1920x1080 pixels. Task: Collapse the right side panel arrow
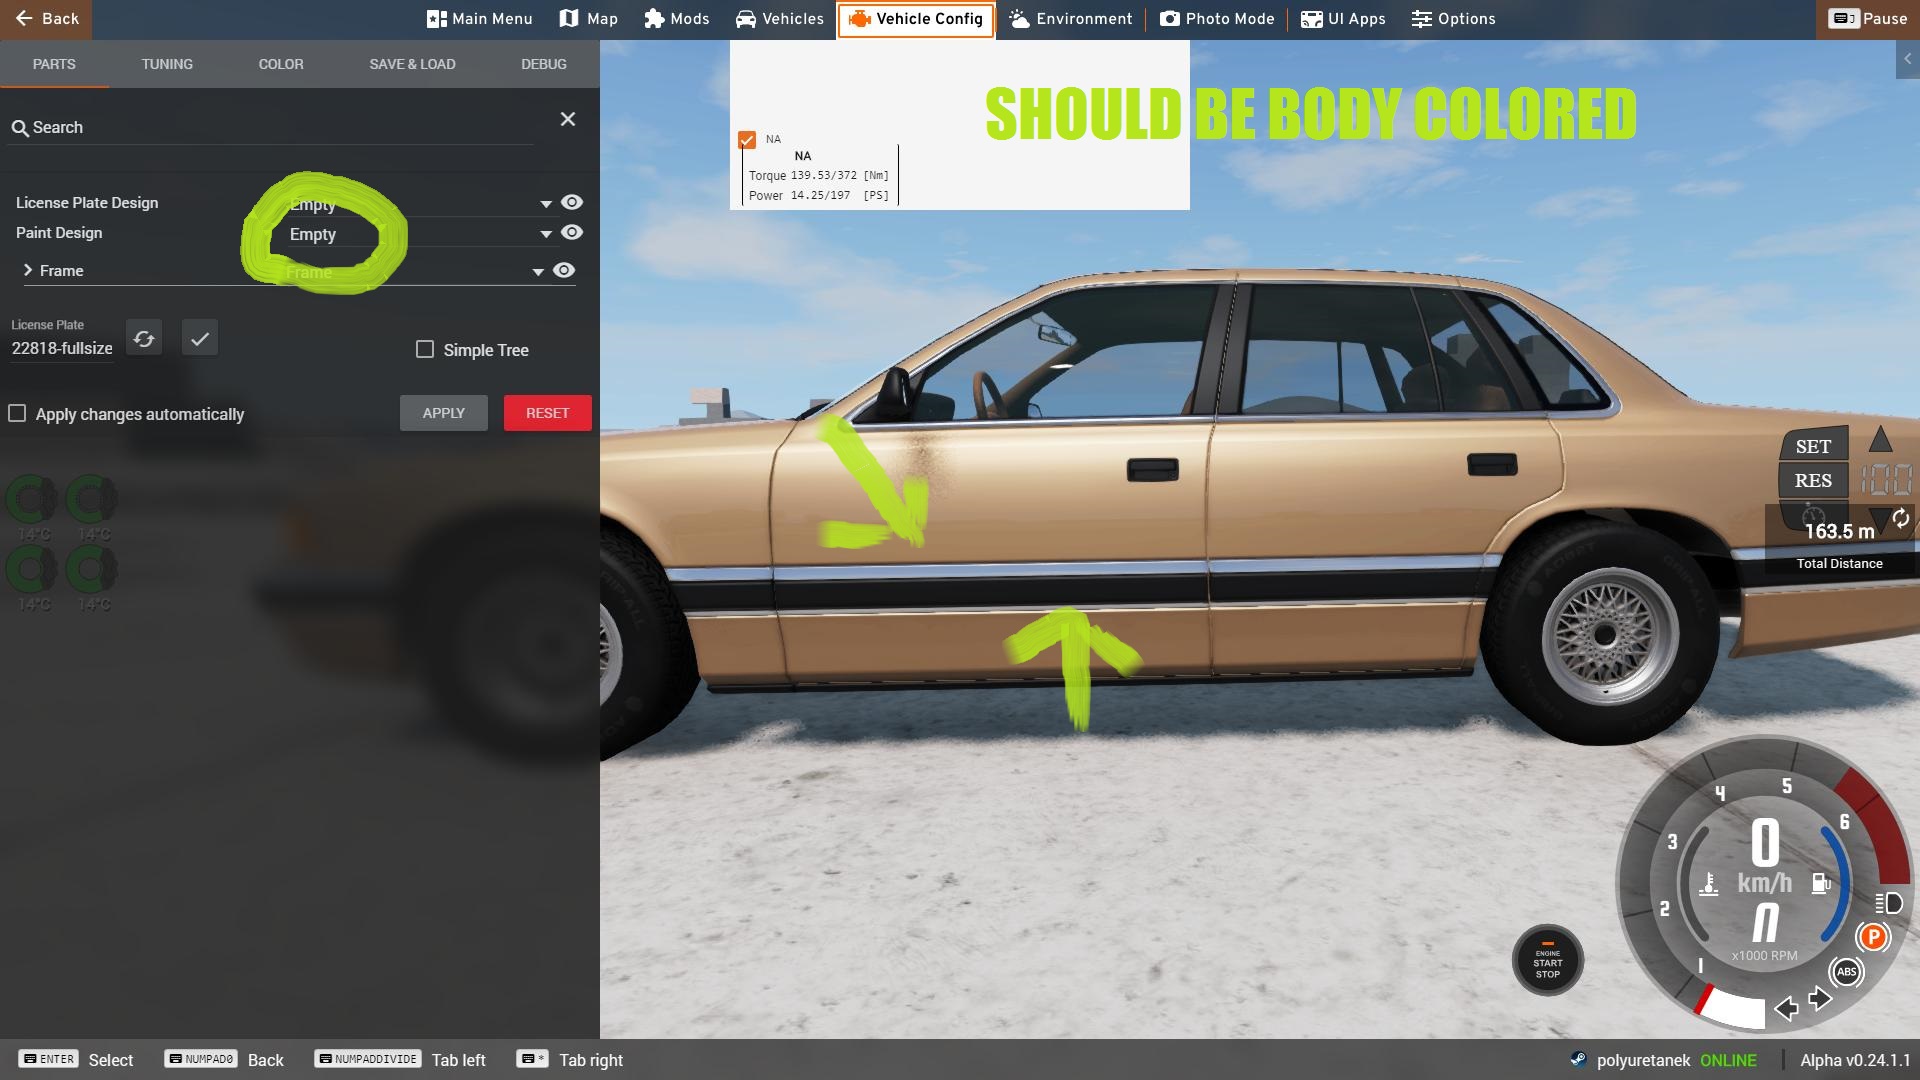tap(1907, 60)
